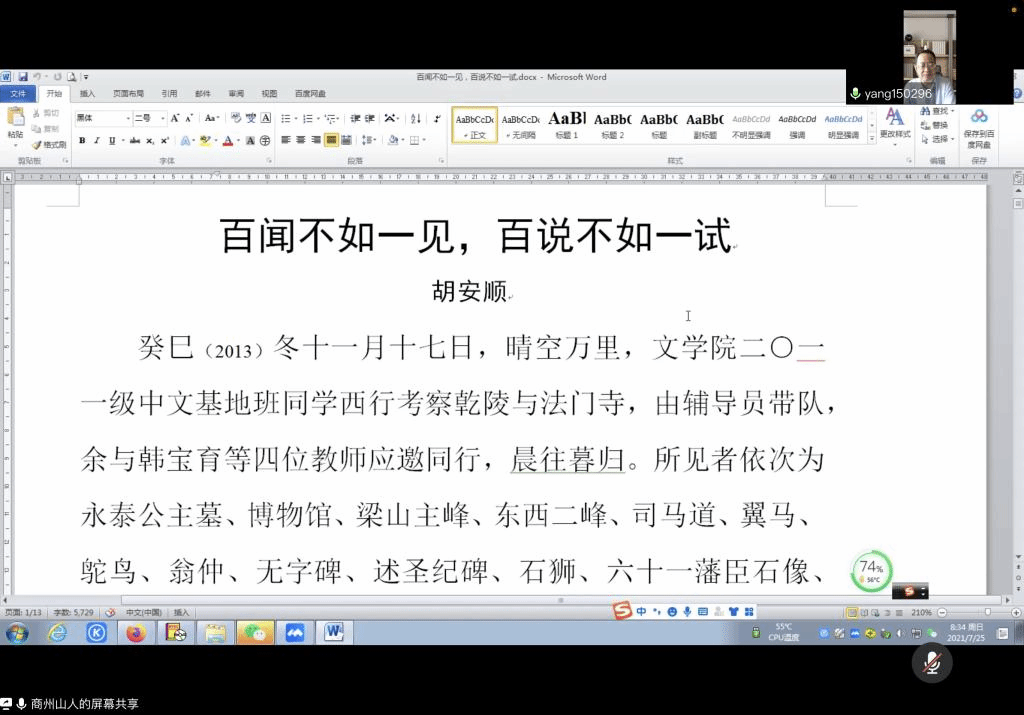Apply strikethrough to selected text
This screenshot has height=715, width=1024.
134,141
